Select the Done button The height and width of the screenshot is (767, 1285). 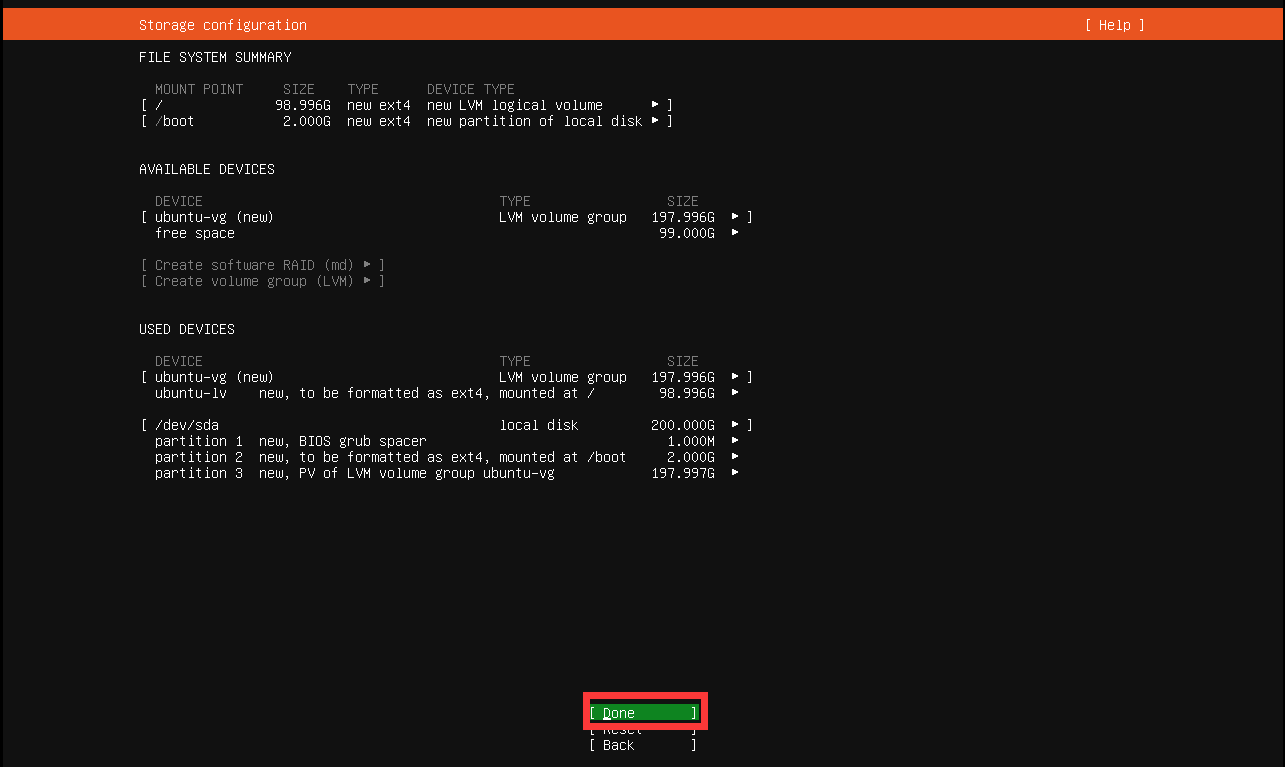643,713
